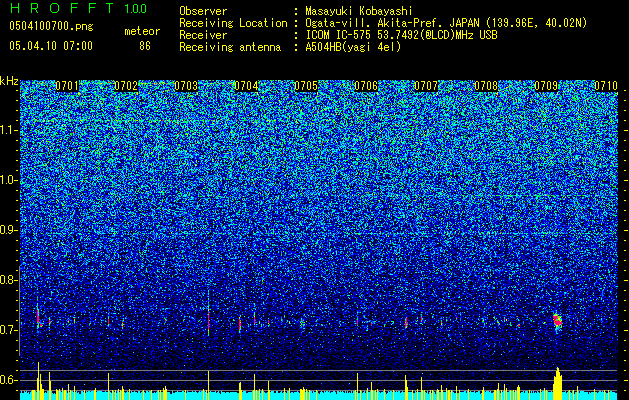
Task: Click the meteor label
Action: (142, 31)
